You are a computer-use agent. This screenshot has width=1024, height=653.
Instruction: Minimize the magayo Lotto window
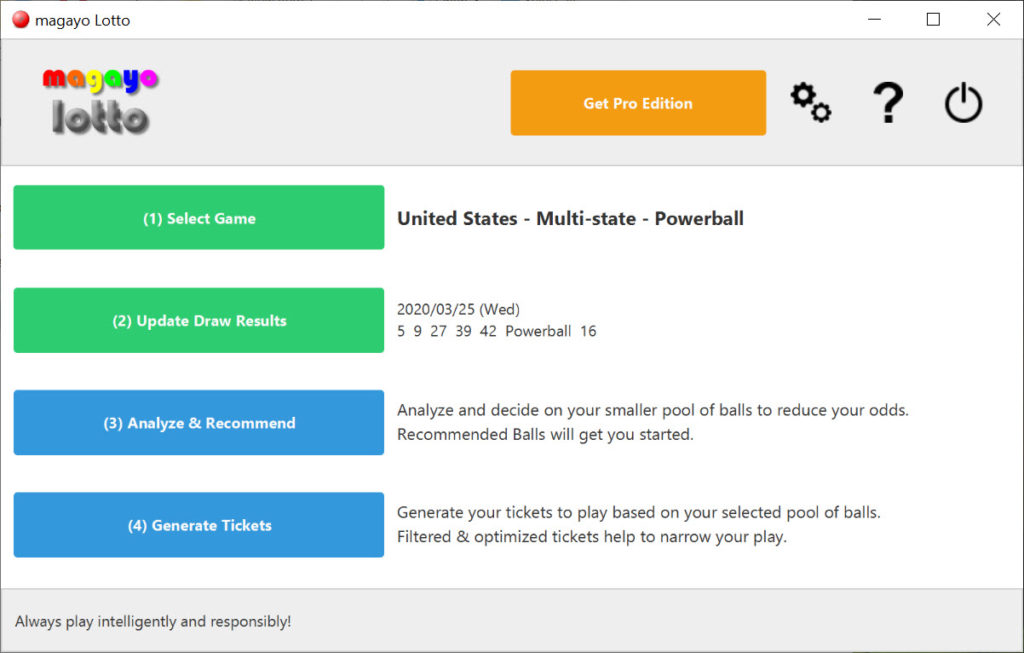(874, 20)
